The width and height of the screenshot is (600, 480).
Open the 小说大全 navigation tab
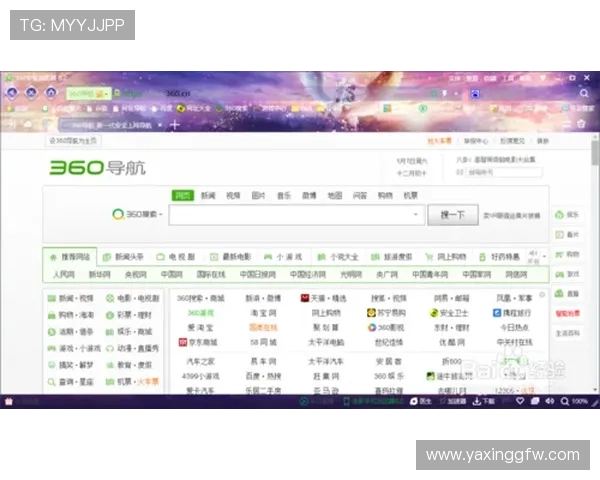pyautogui.click(x=338, y=257)
